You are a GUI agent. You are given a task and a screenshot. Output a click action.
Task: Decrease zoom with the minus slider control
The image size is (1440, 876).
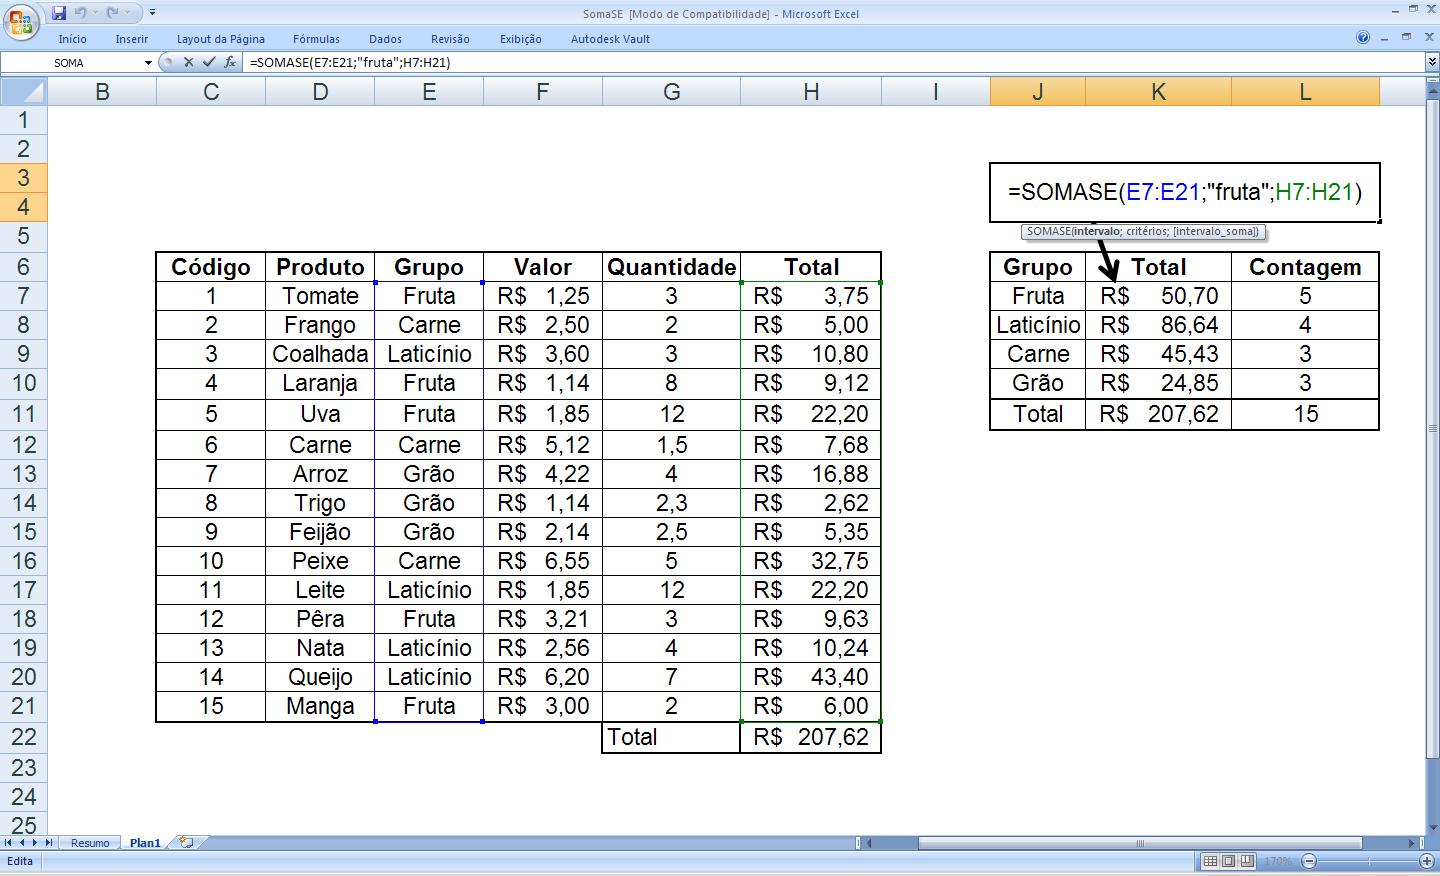pos(1309,859)
